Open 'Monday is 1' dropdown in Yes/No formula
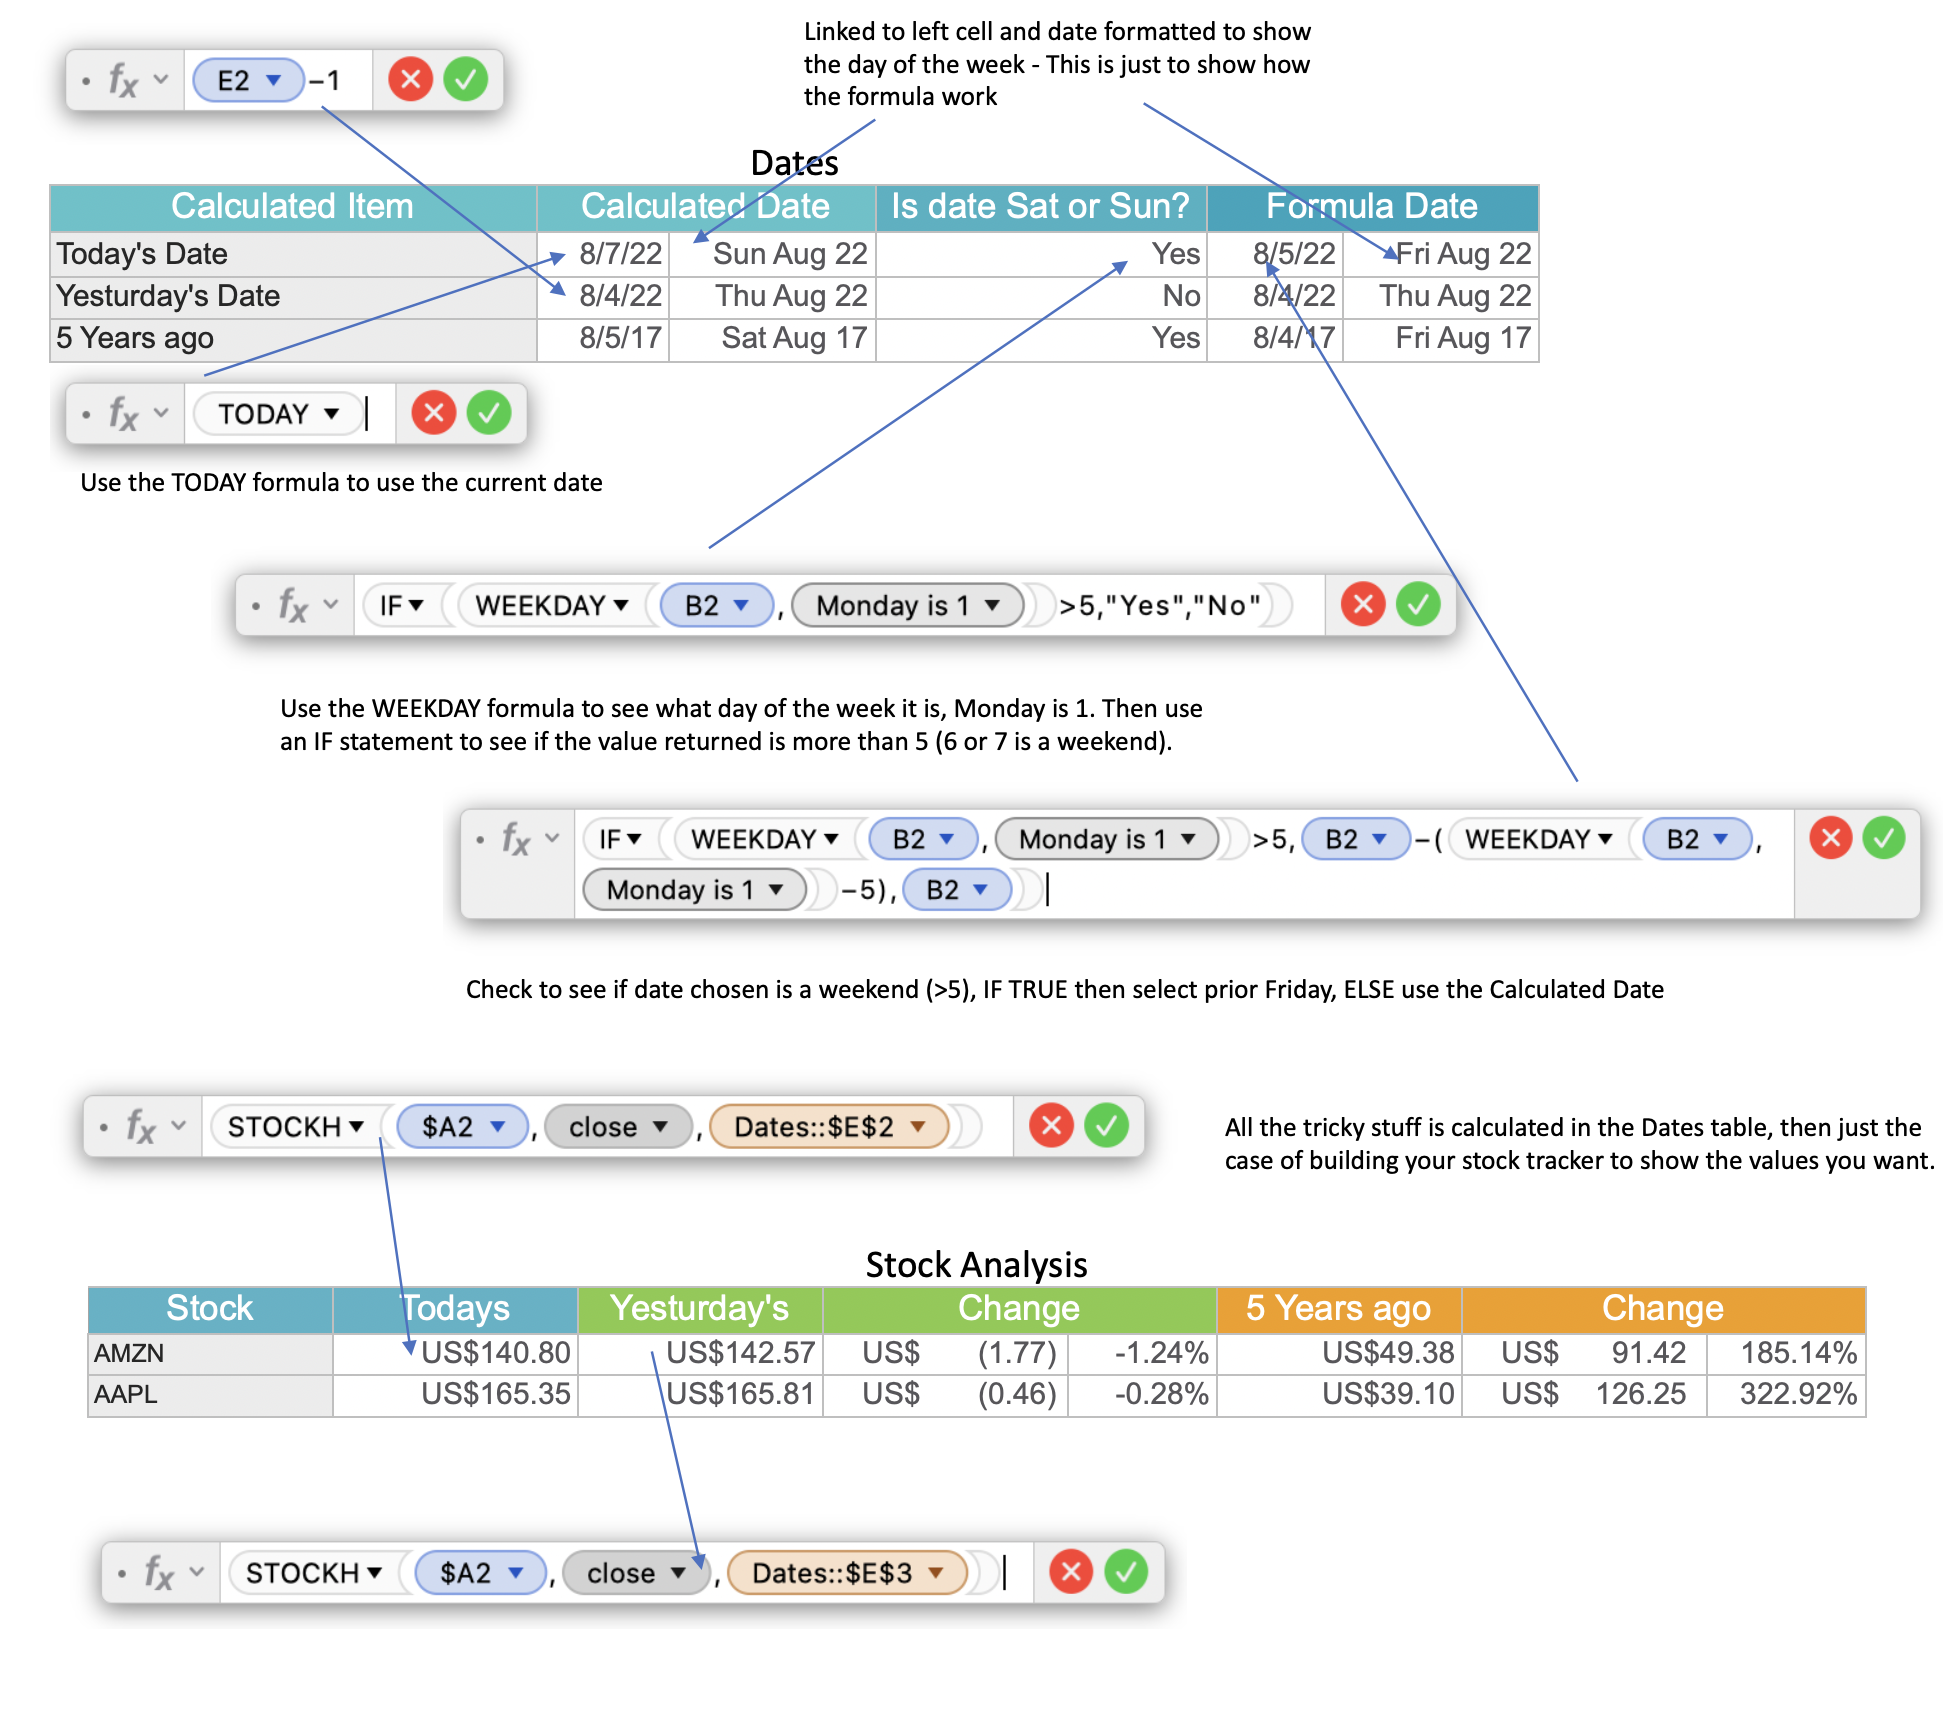The width and height of the screenshot is (1952, 1710). click(x=992, y=605)
